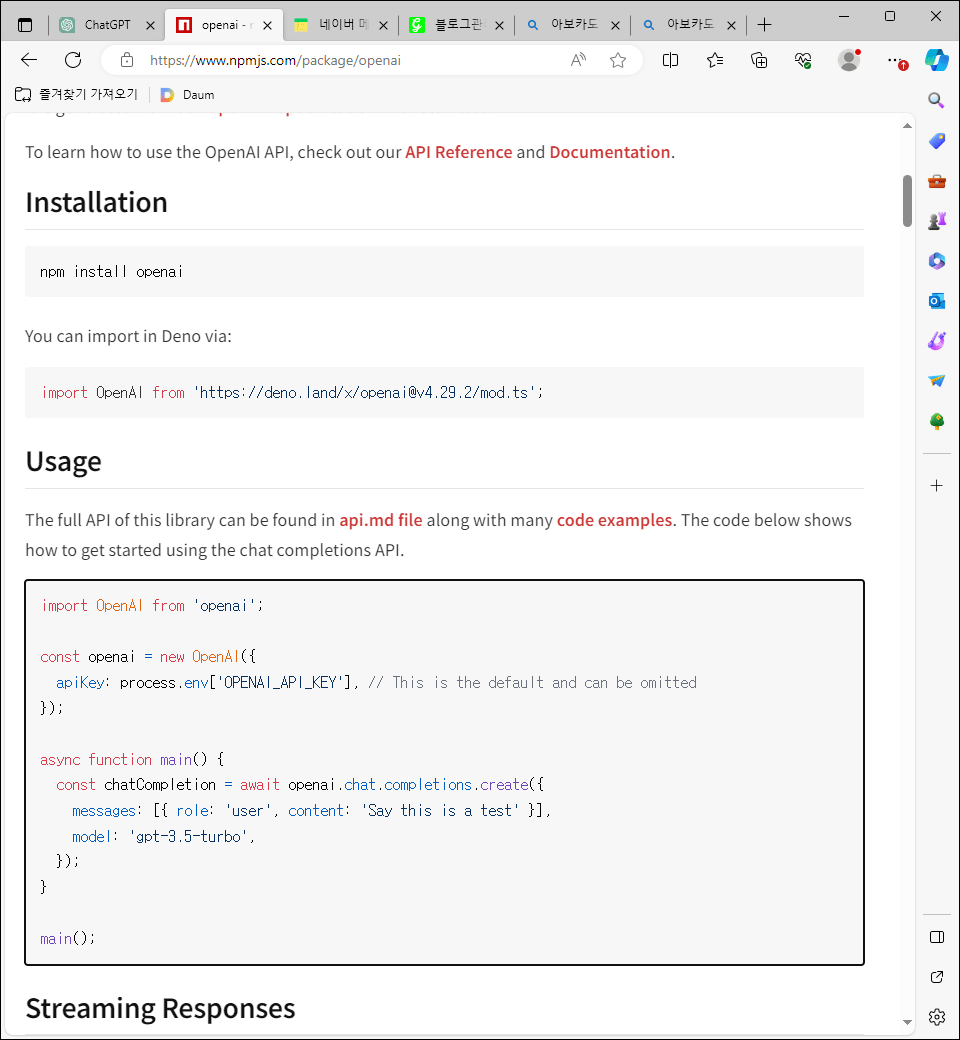
Task: Open Designer purple sidebar icon
Action: 936,341
